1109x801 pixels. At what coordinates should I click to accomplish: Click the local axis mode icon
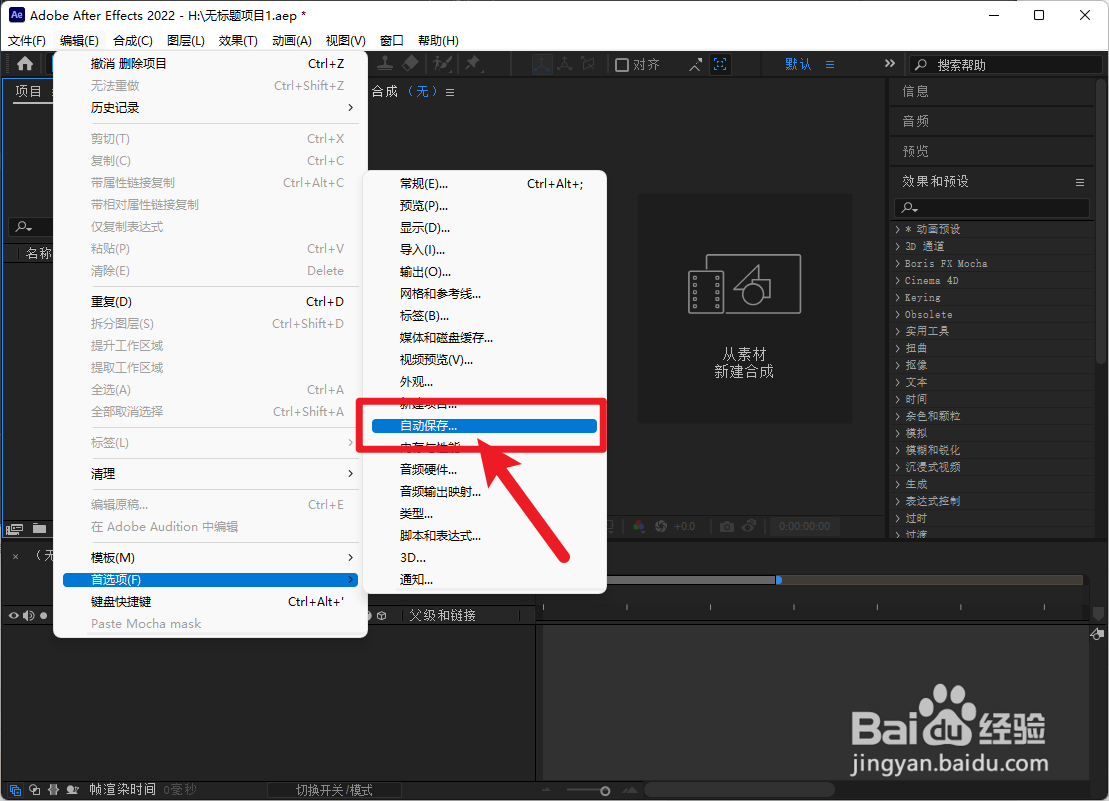(542, 64)
